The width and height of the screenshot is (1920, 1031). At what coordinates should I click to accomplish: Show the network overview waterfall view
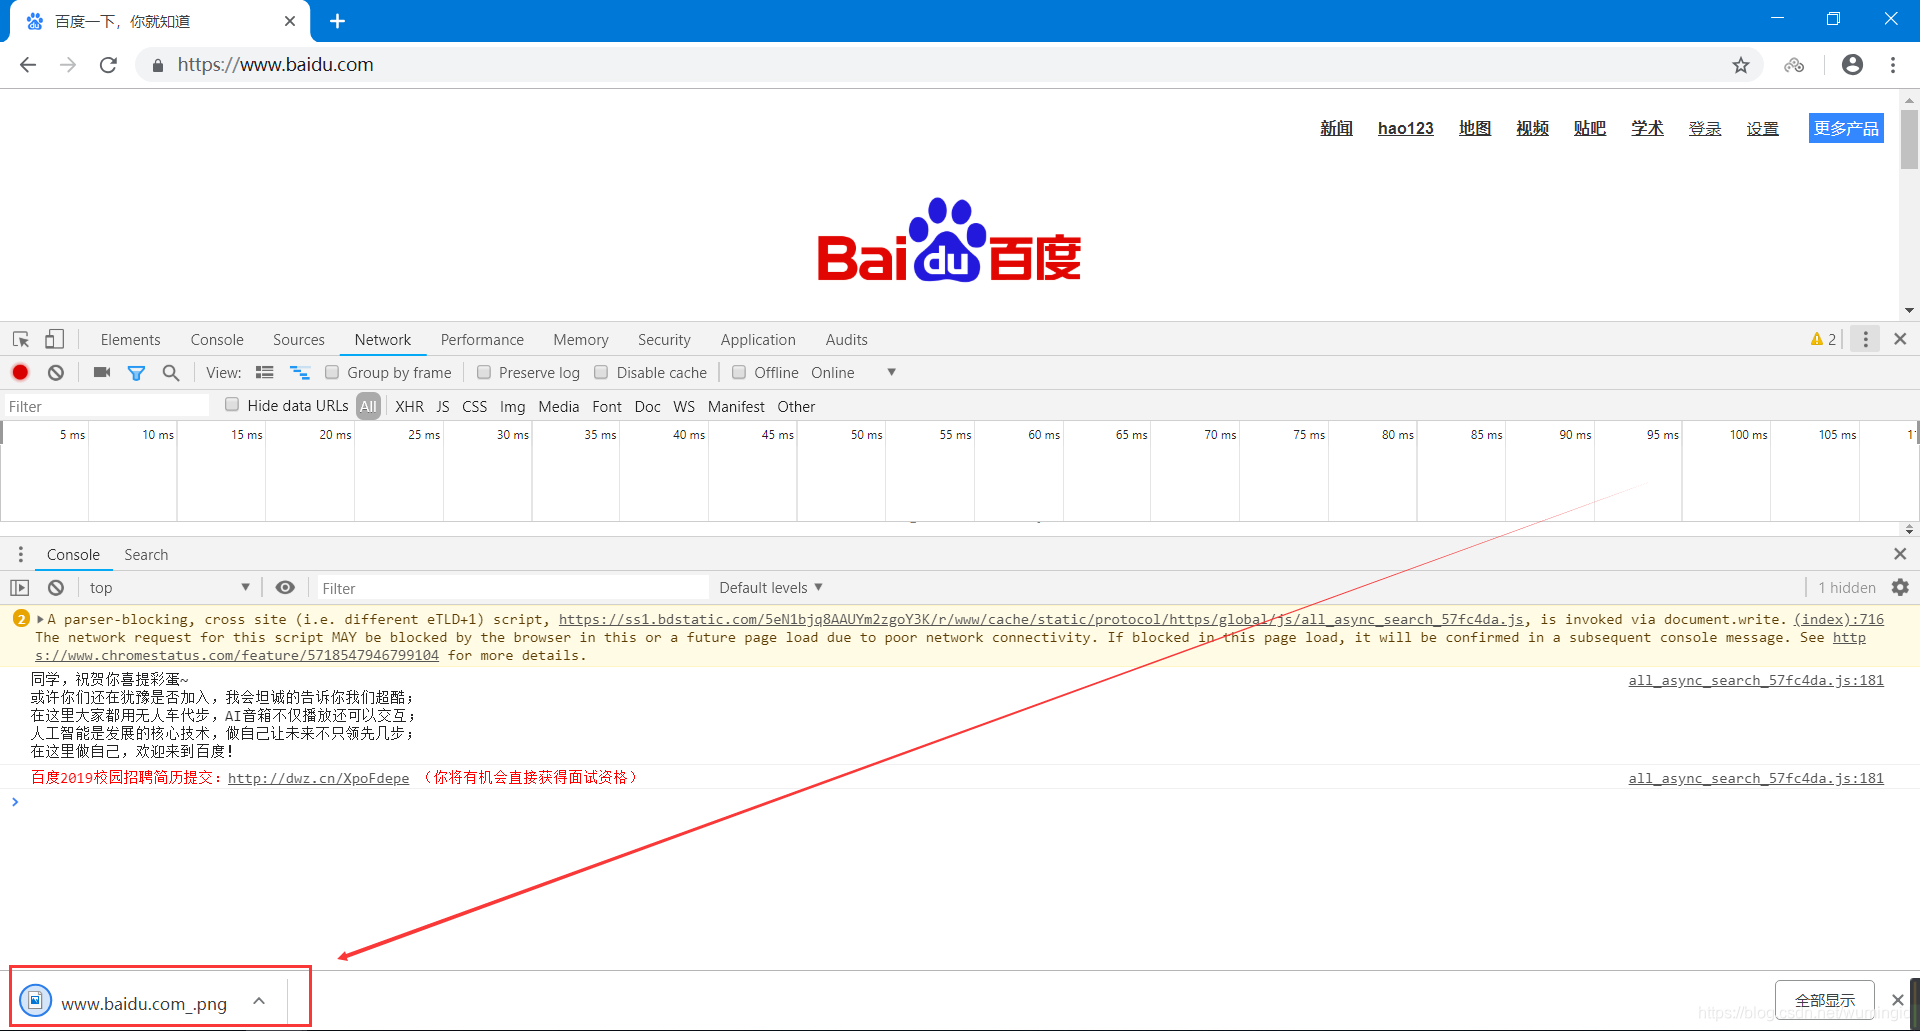(299, 372)
